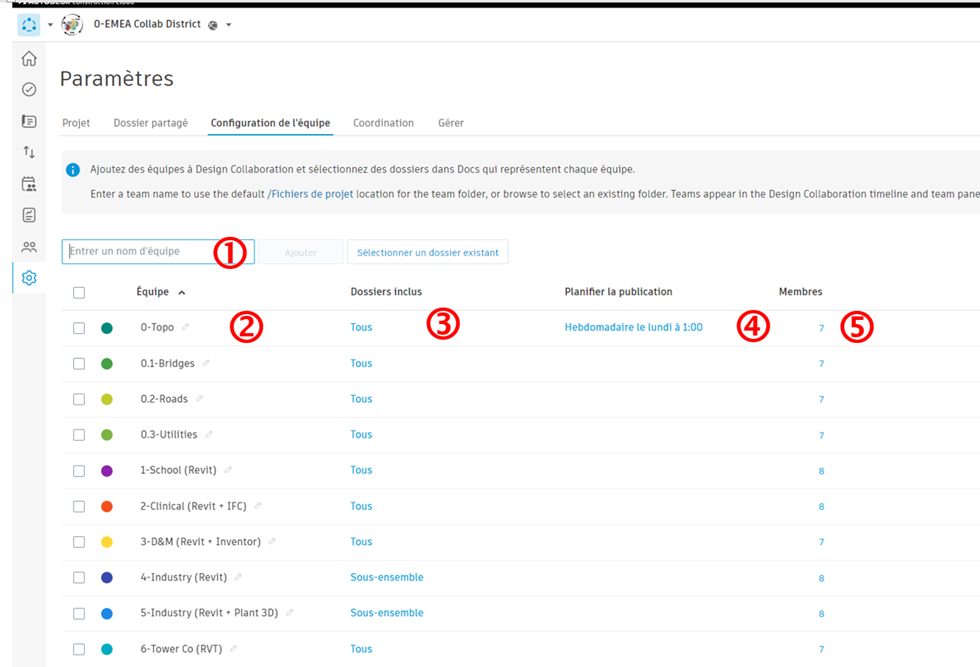Open the Home icon in sidebar
The image size is (980, 667).
(x=29, y=59)
